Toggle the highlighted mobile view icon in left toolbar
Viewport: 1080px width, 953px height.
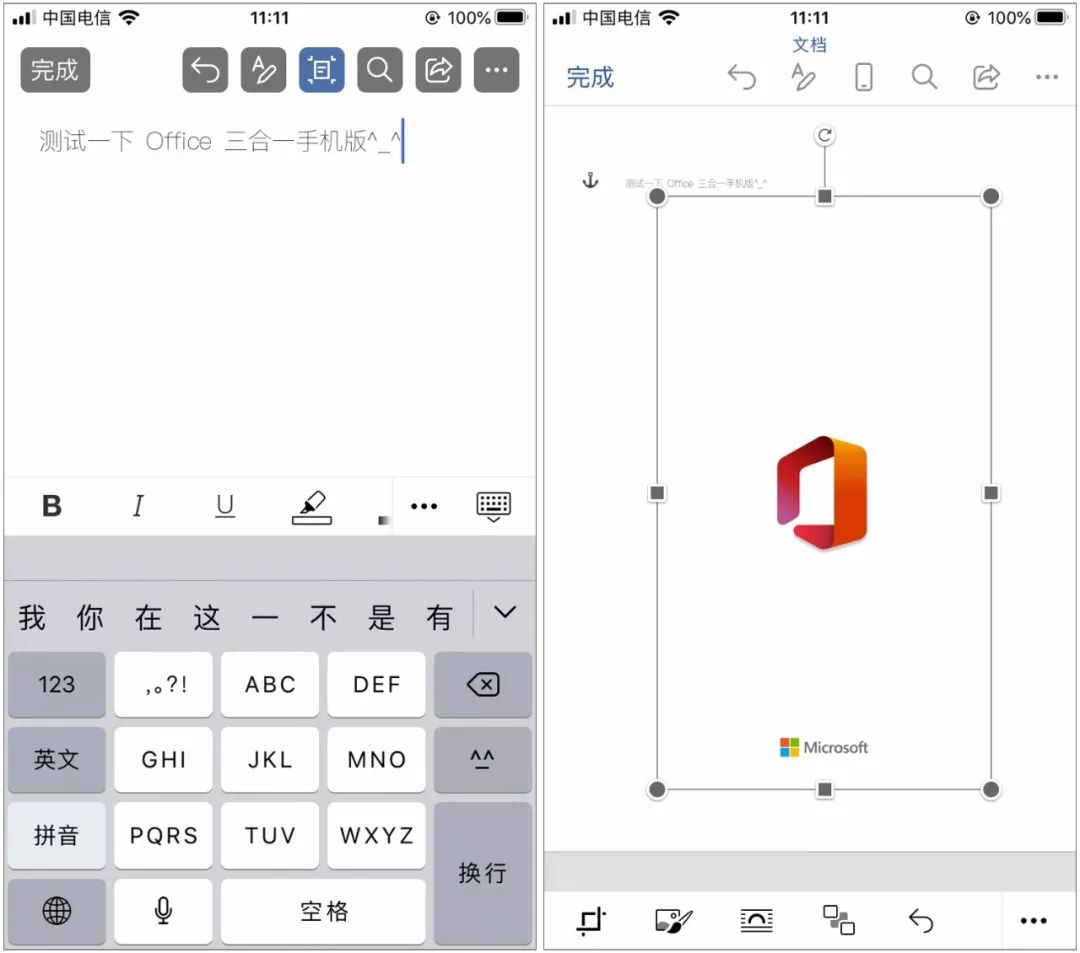[322, 70]
